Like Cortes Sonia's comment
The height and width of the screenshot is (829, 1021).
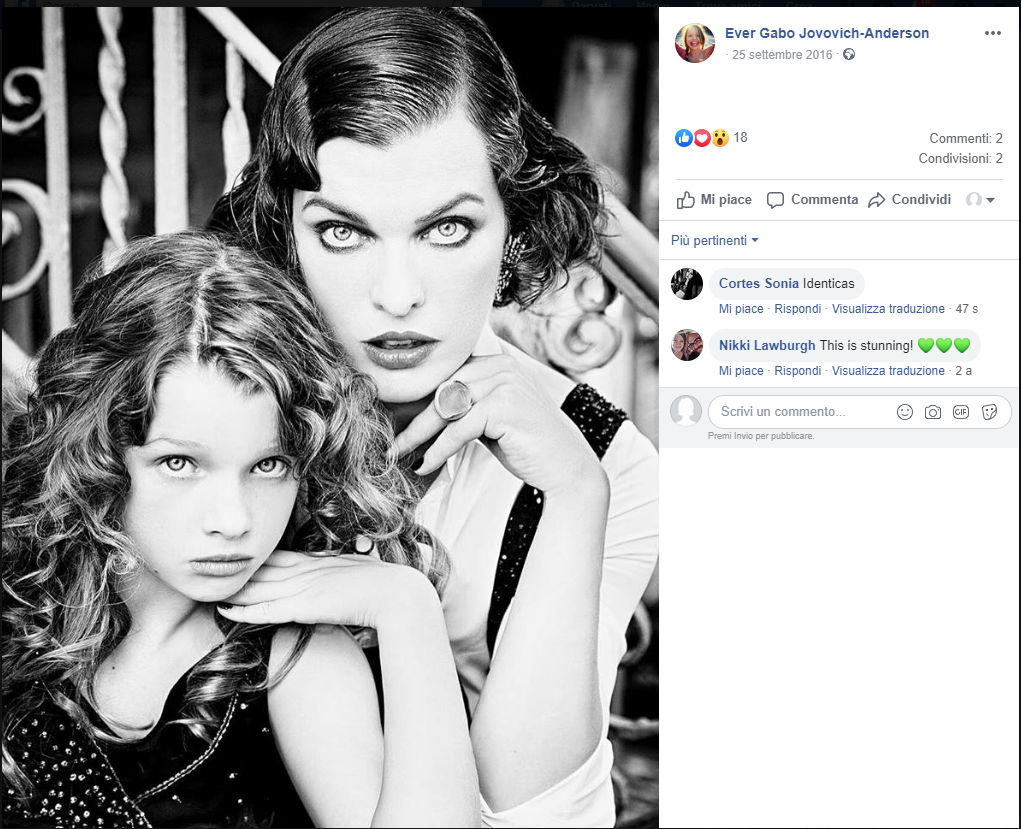point(740,309)
